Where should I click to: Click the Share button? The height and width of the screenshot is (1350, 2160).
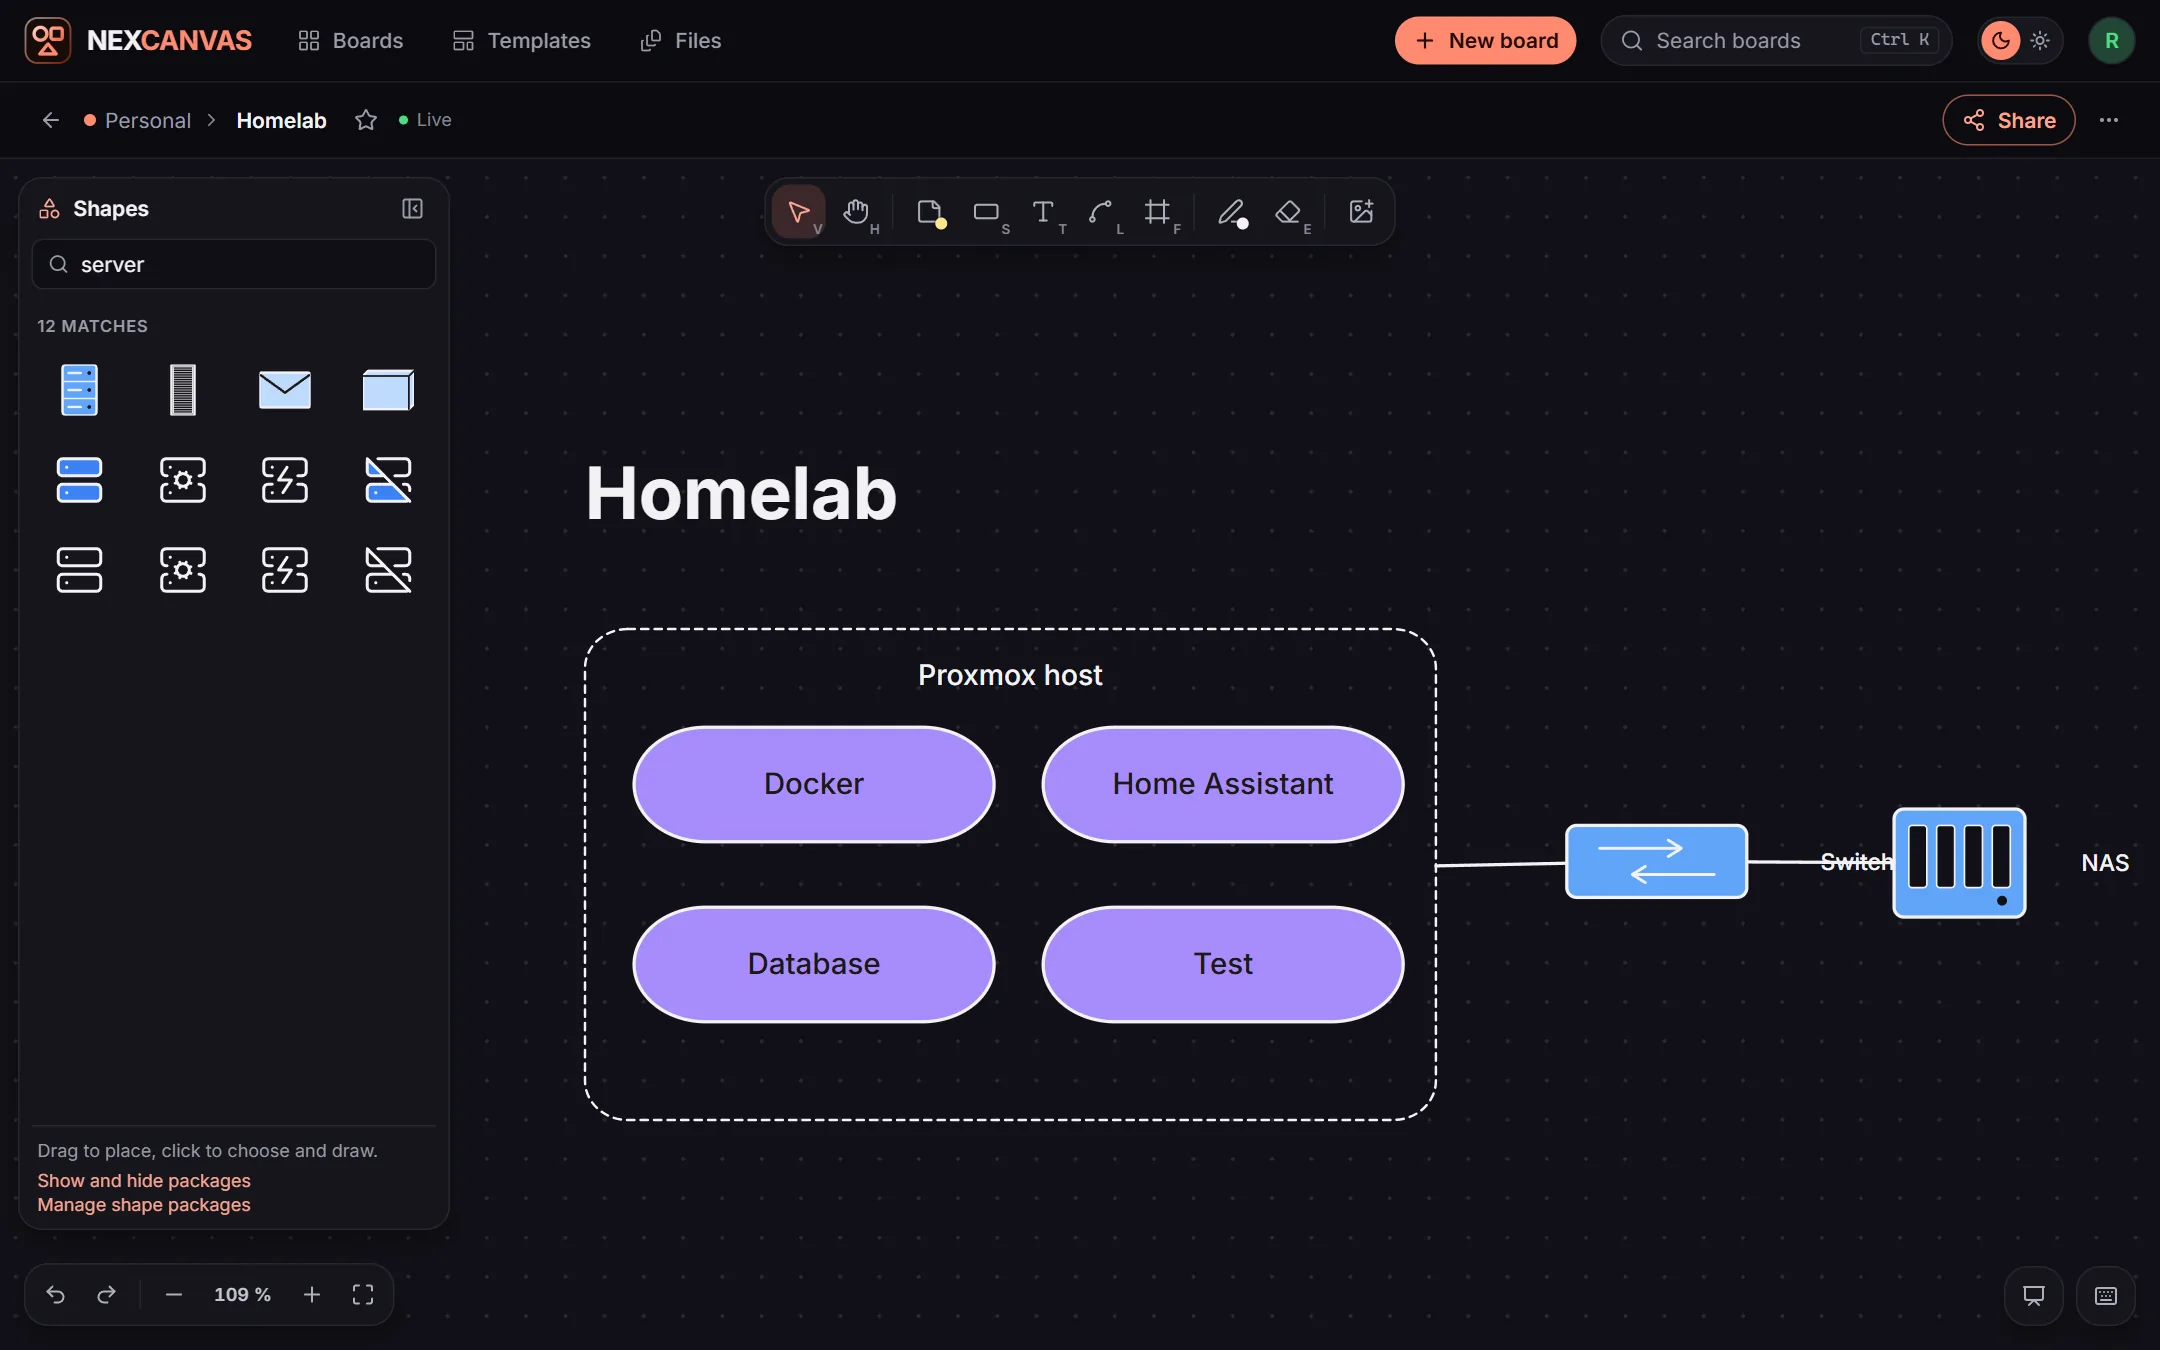point(2008,120)
